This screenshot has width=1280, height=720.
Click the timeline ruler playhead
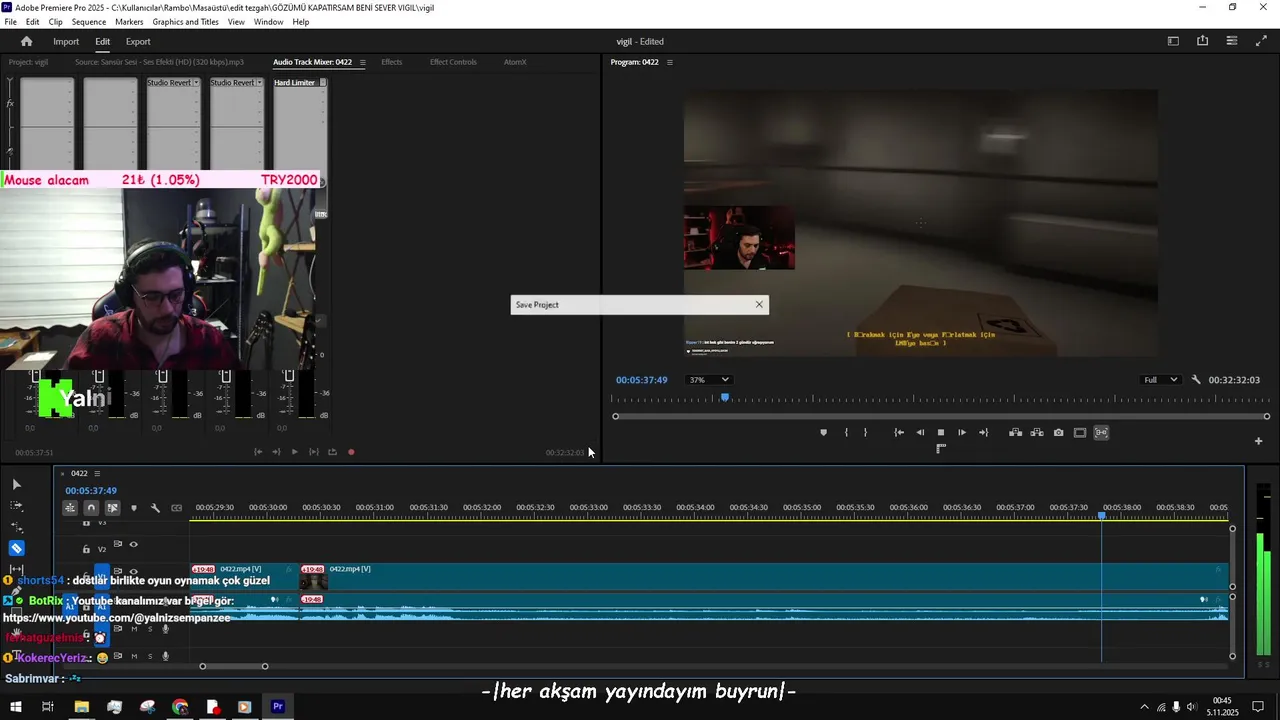(1102, 516)
